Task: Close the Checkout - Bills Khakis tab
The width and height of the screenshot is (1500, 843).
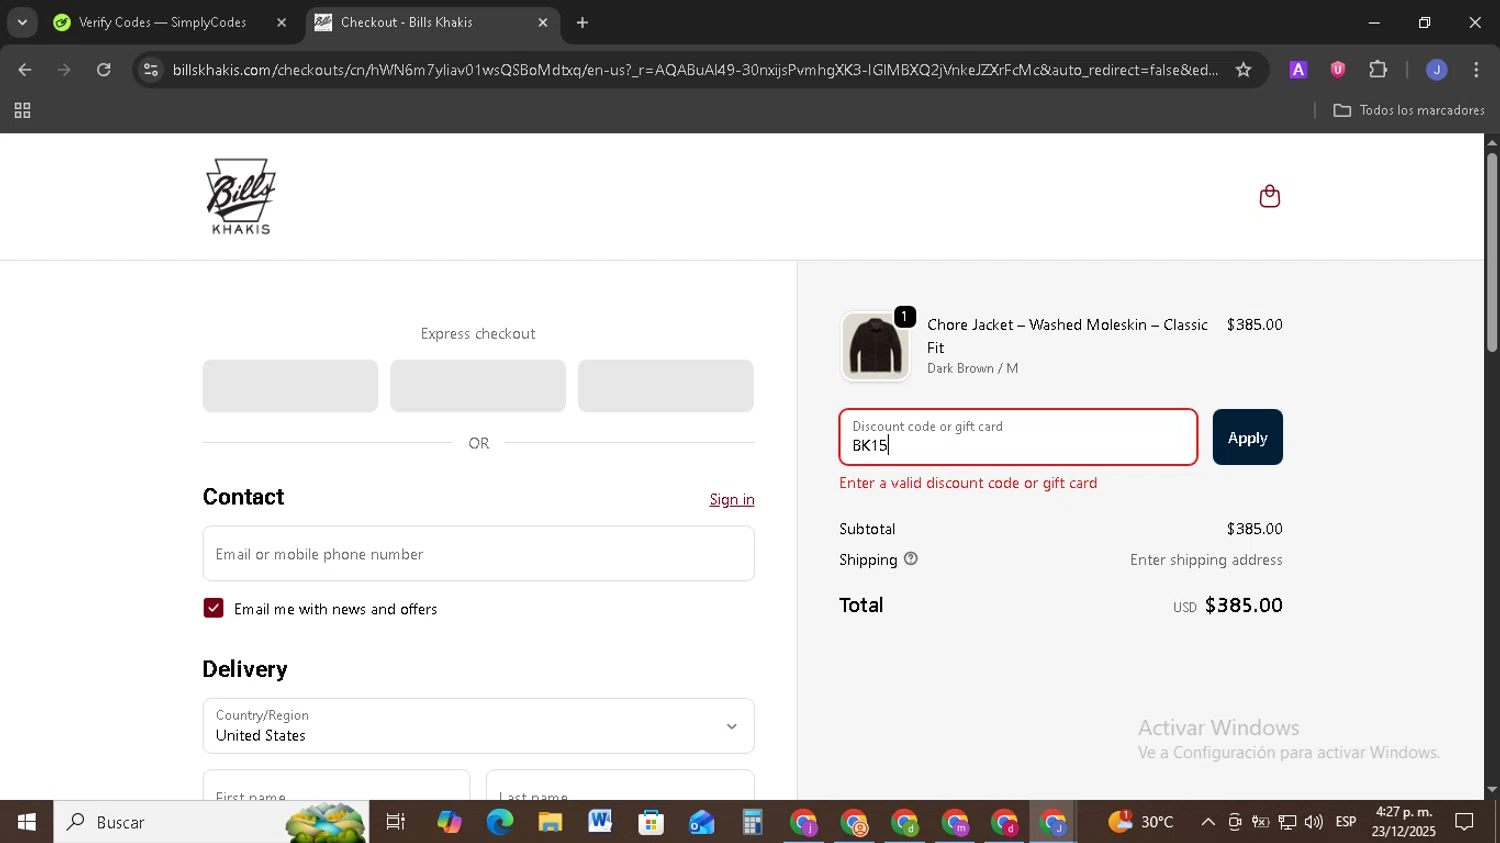Action: 543,22
